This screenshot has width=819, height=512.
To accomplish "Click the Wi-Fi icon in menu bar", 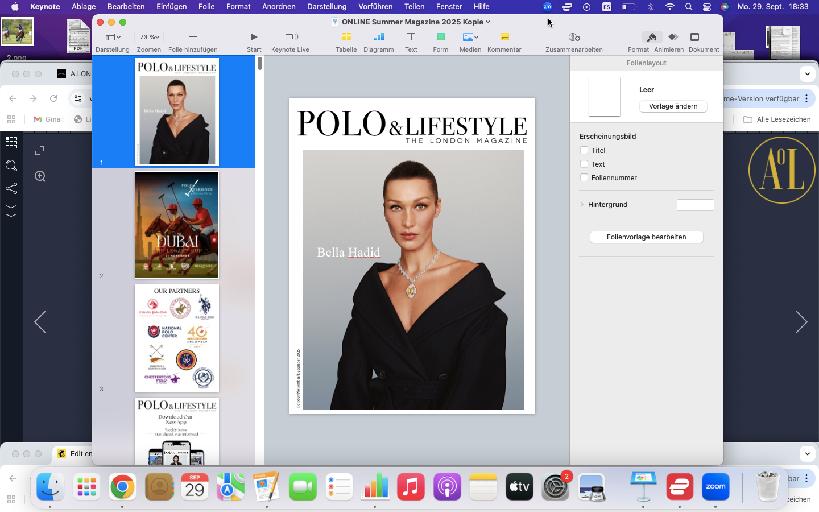I will pyautogui.click(x=670, y=6).
